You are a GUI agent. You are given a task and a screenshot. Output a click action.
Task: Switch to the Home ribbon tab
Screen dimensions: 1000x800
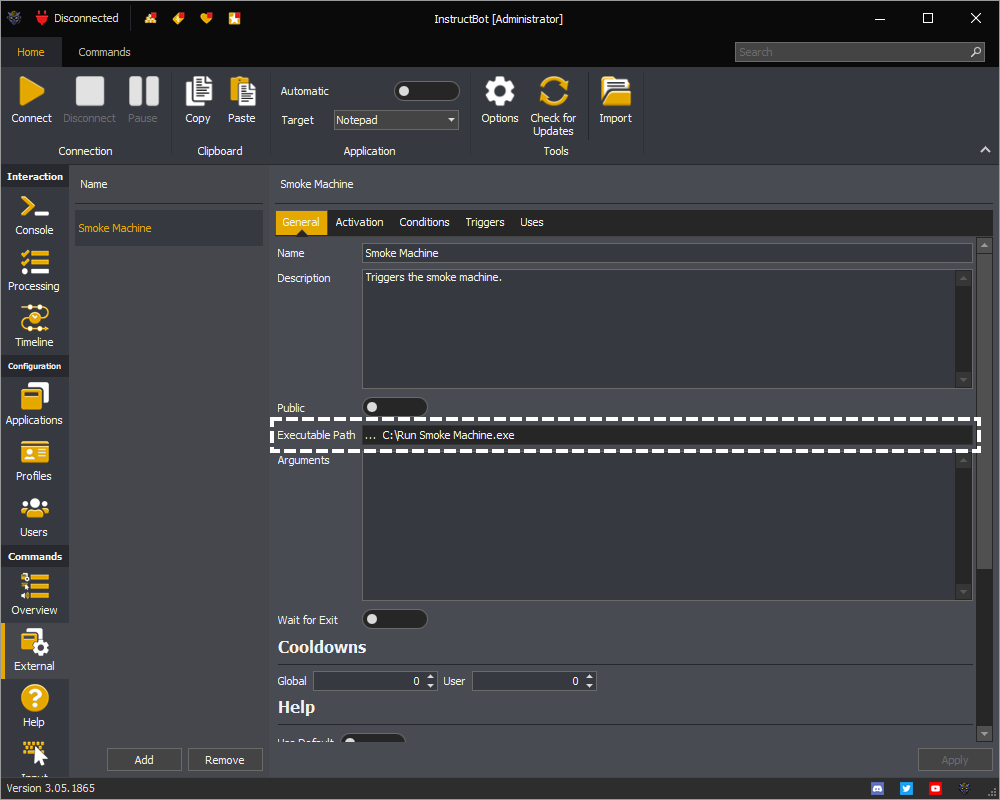click(31, 52)
